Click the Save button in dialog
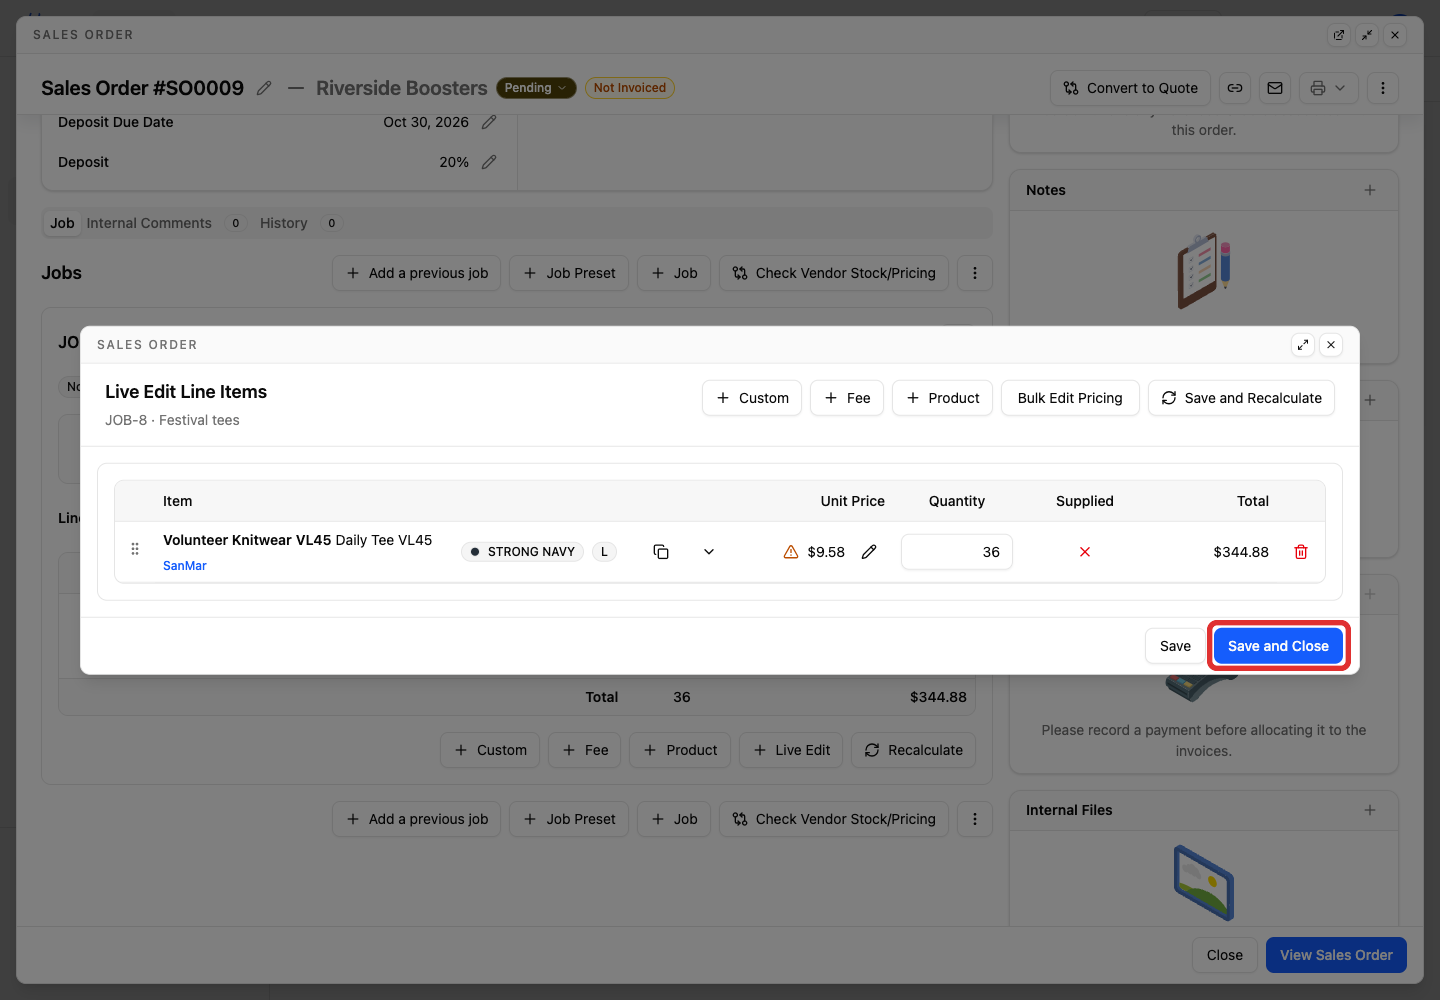1440x1000 pixels. click(x=1175, y=646)
